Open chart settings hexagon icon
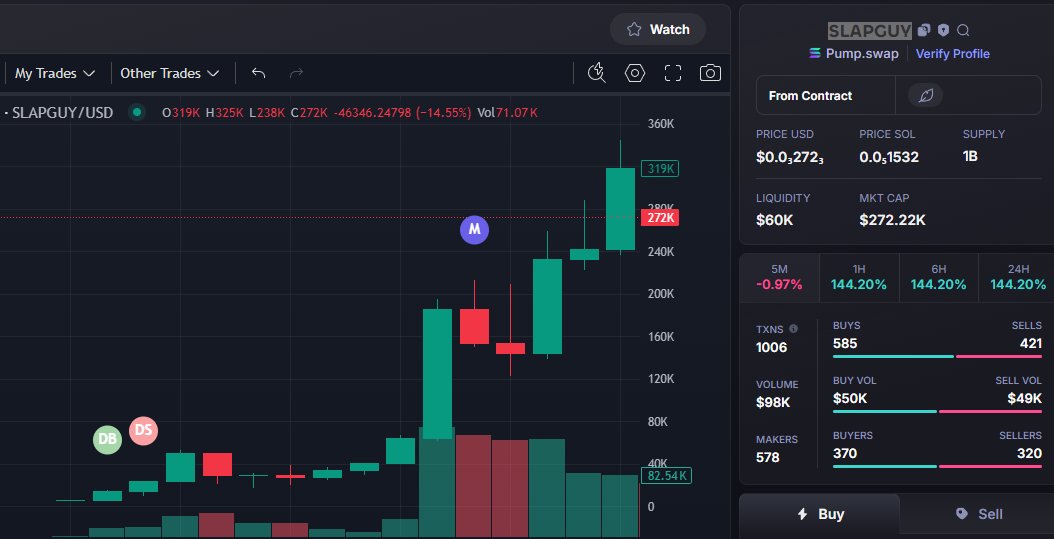Viewport: 1054px width, 539px height. pos(635,73)
